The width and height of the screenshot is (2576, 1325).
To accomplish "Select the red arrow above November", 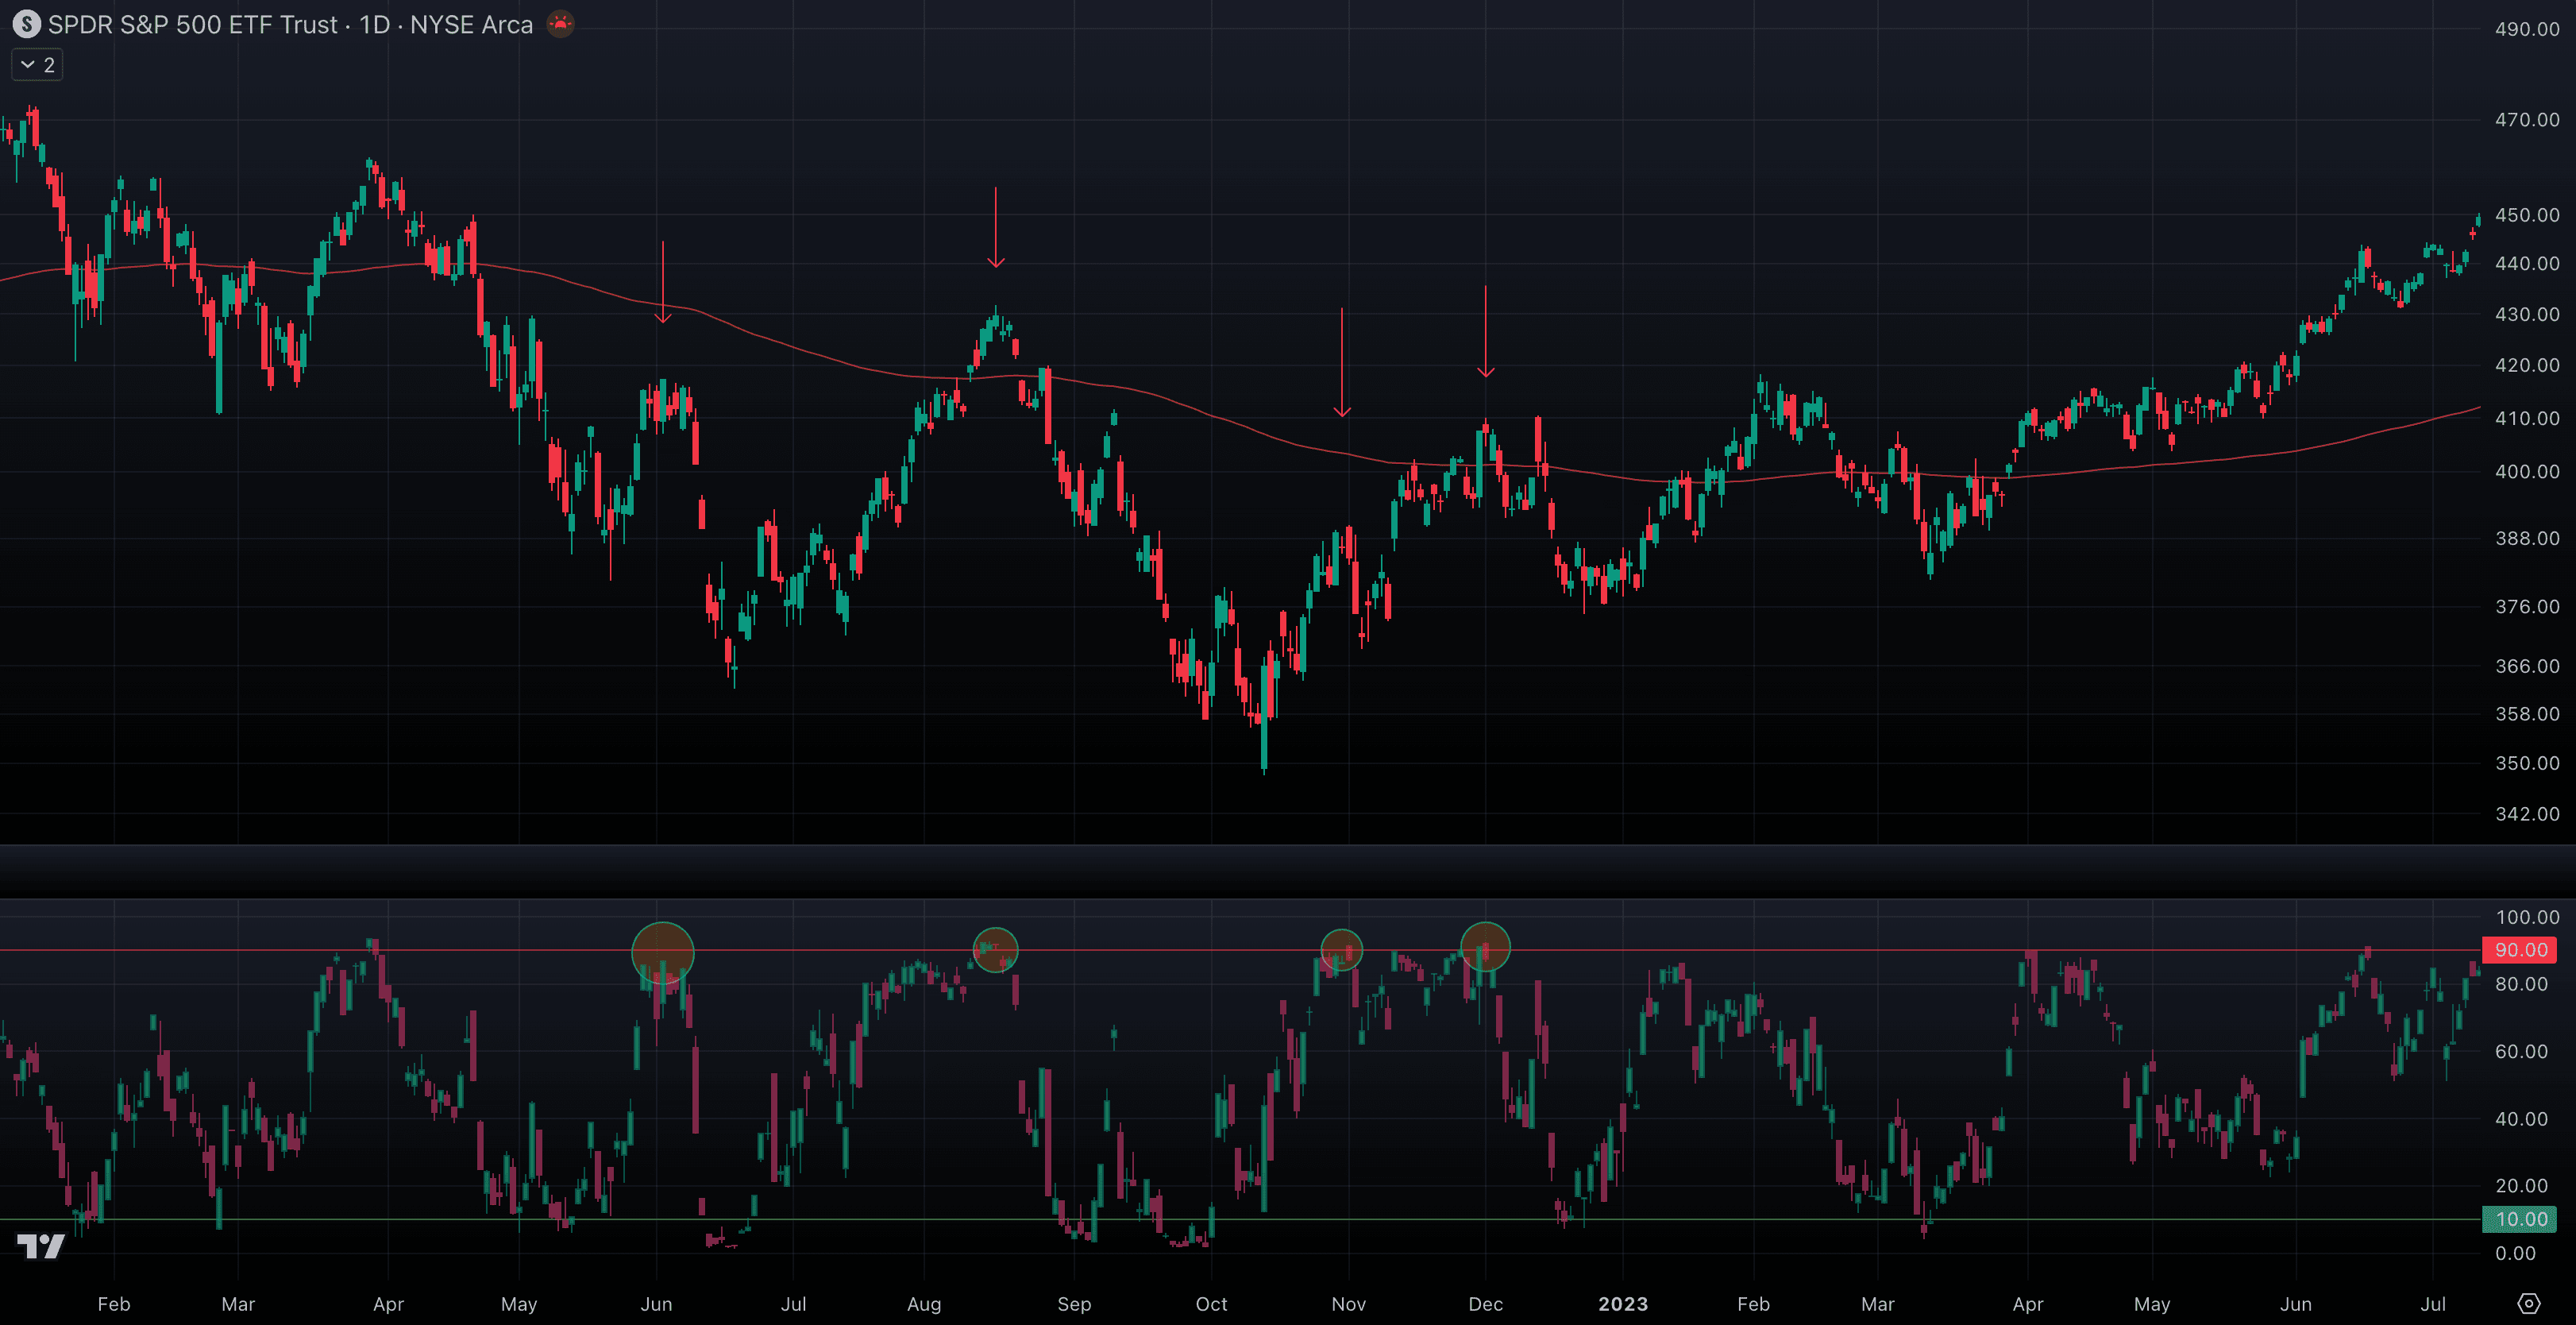I will tap(1342, 361).
